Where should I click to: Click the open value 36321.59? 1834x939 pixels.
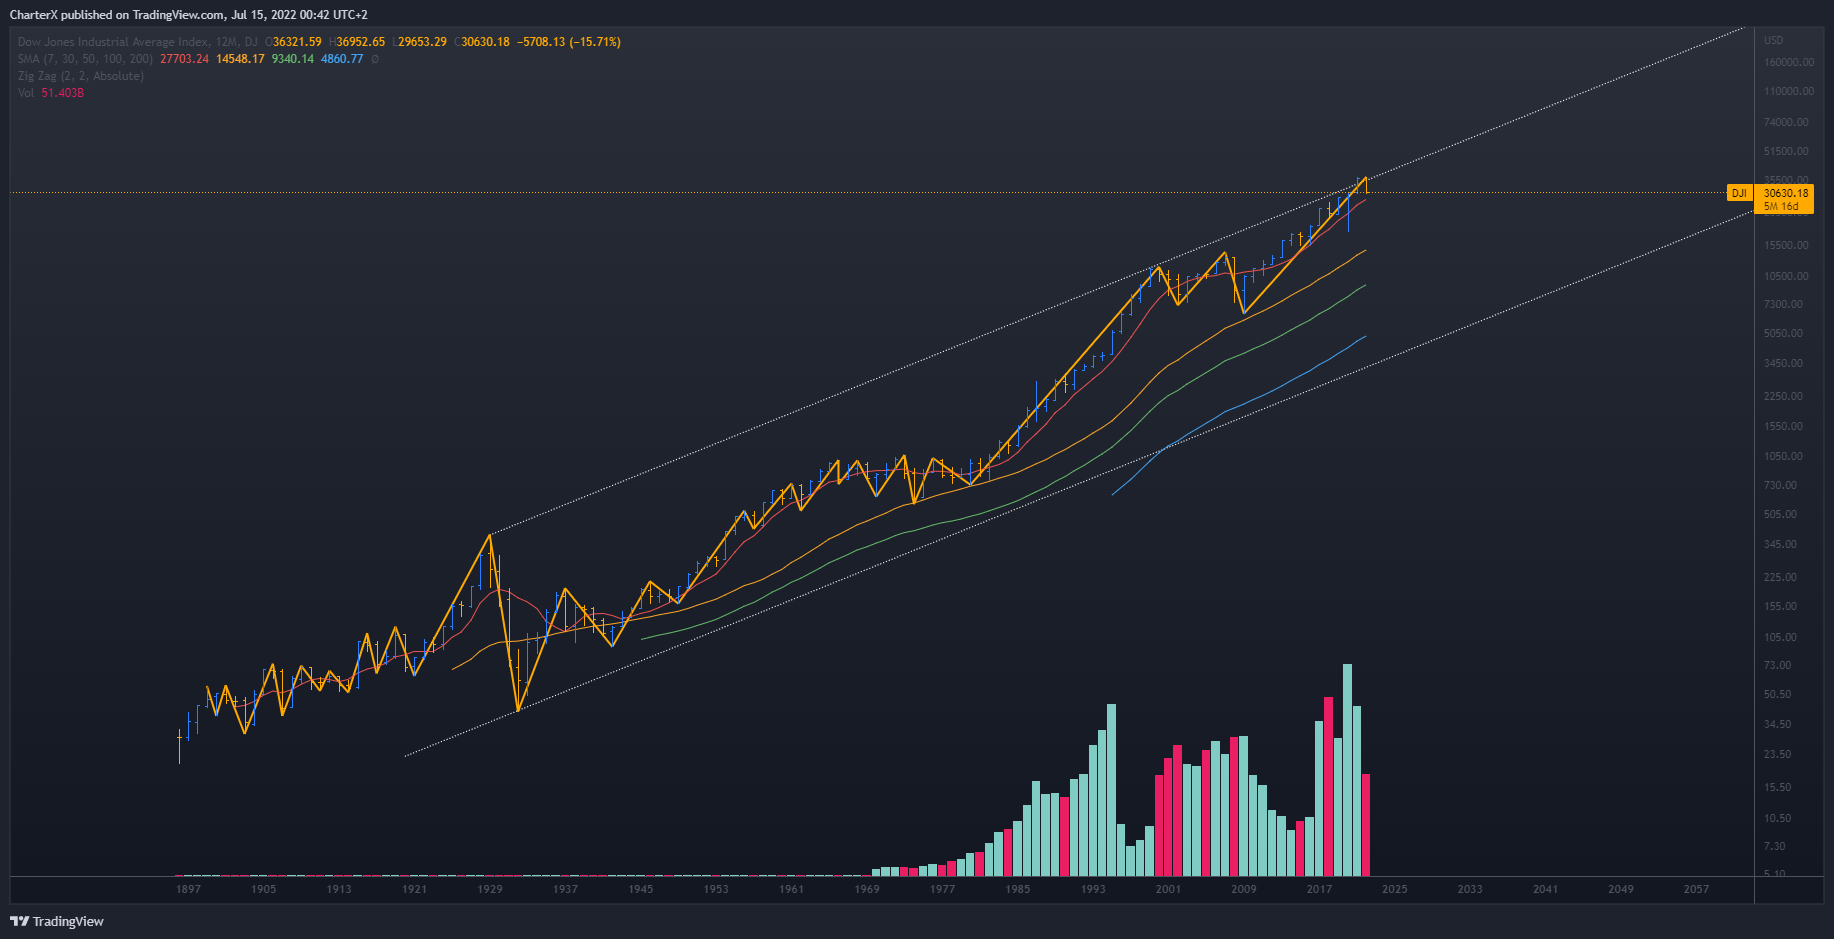click(297, 42)
